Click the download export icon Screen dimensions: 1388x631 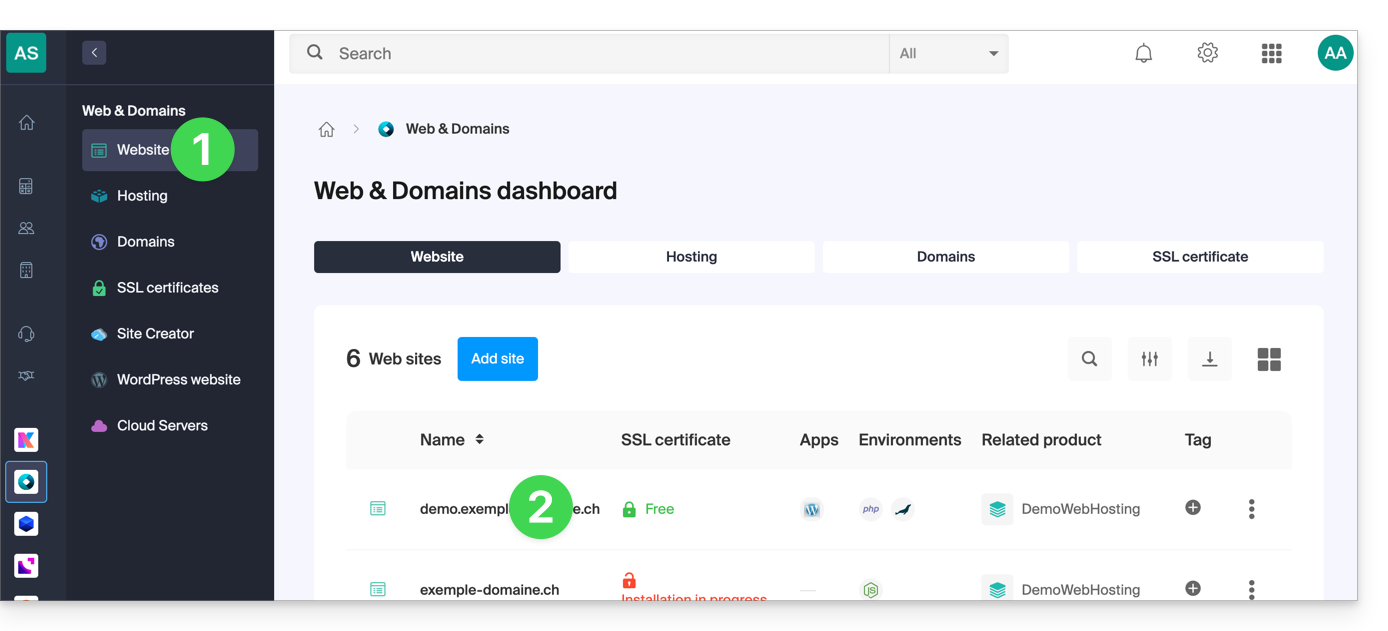click(1209, 360)
